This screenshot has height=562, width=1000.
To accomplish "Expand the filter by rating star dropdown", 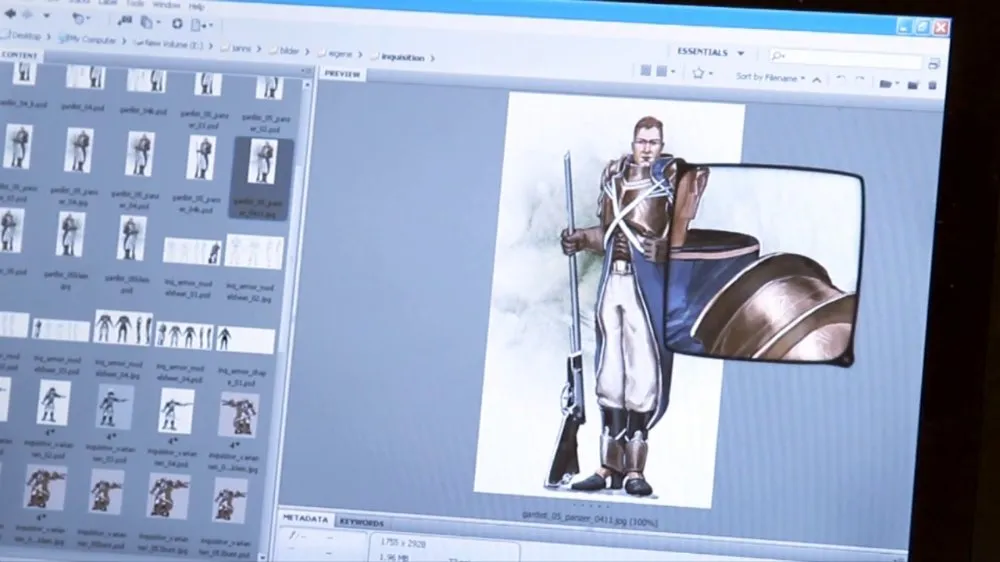I will point(702,72).
